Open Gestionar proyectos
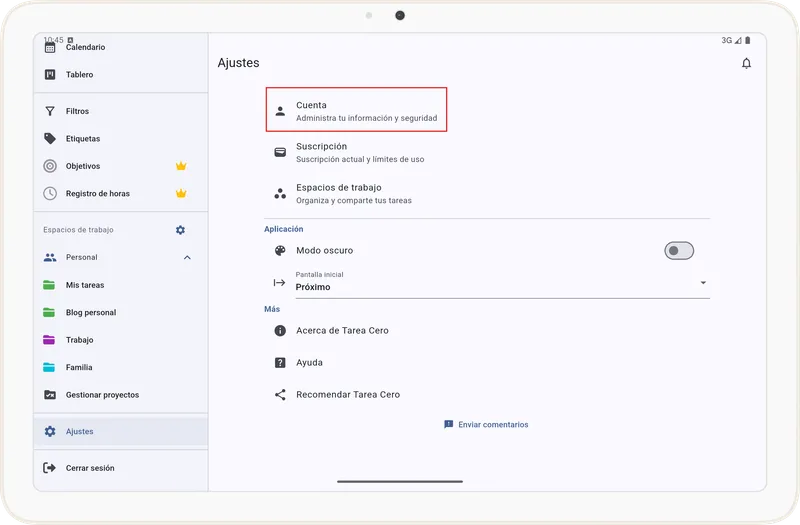Screen dimensions: 800x525 (102, 395)
